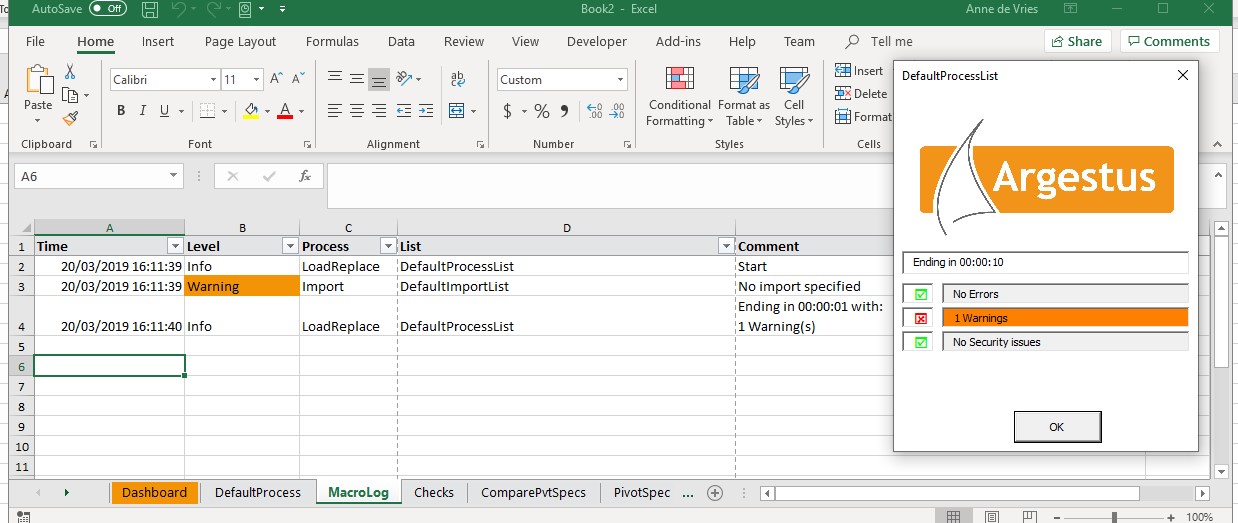
Task: Click the Save floppy disk icon
Action: (150, 9)
